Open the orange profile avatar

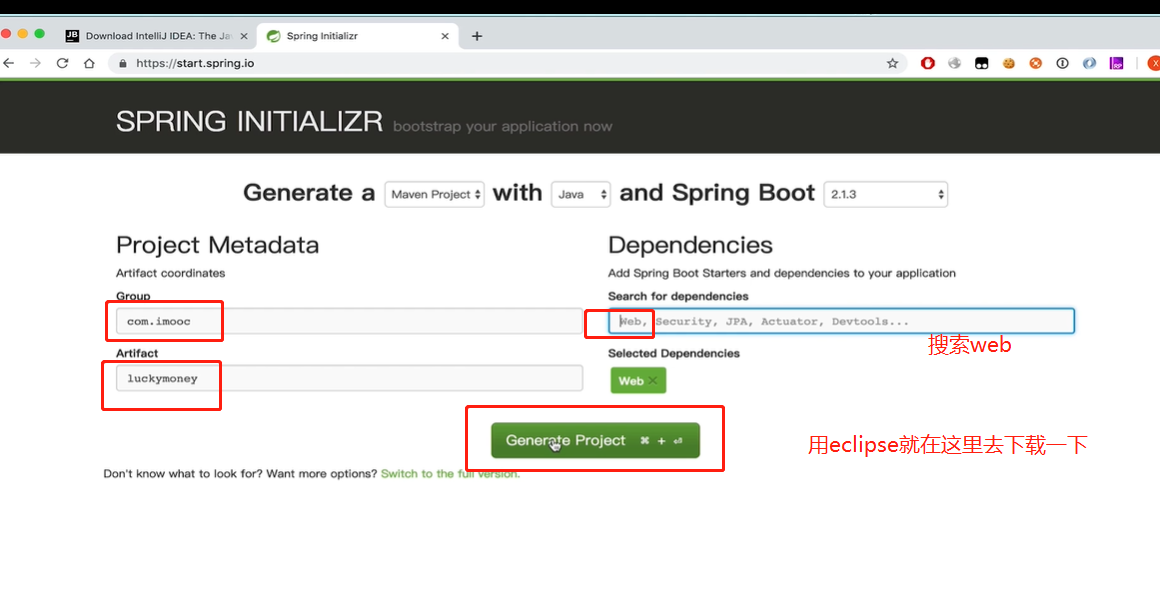pos(1153,64)
